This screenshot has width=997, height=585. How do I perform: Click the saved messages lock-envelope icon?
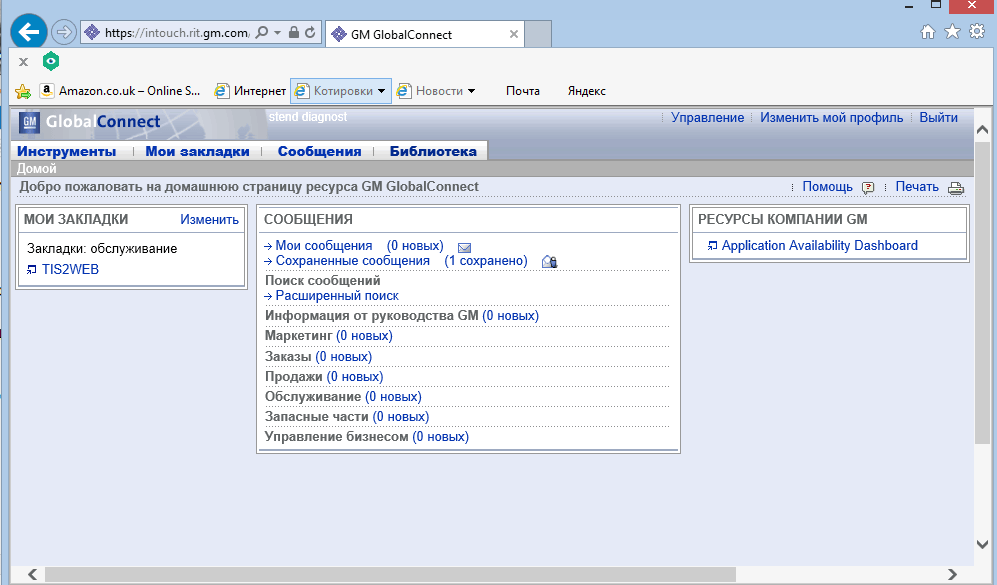point(549,261)
